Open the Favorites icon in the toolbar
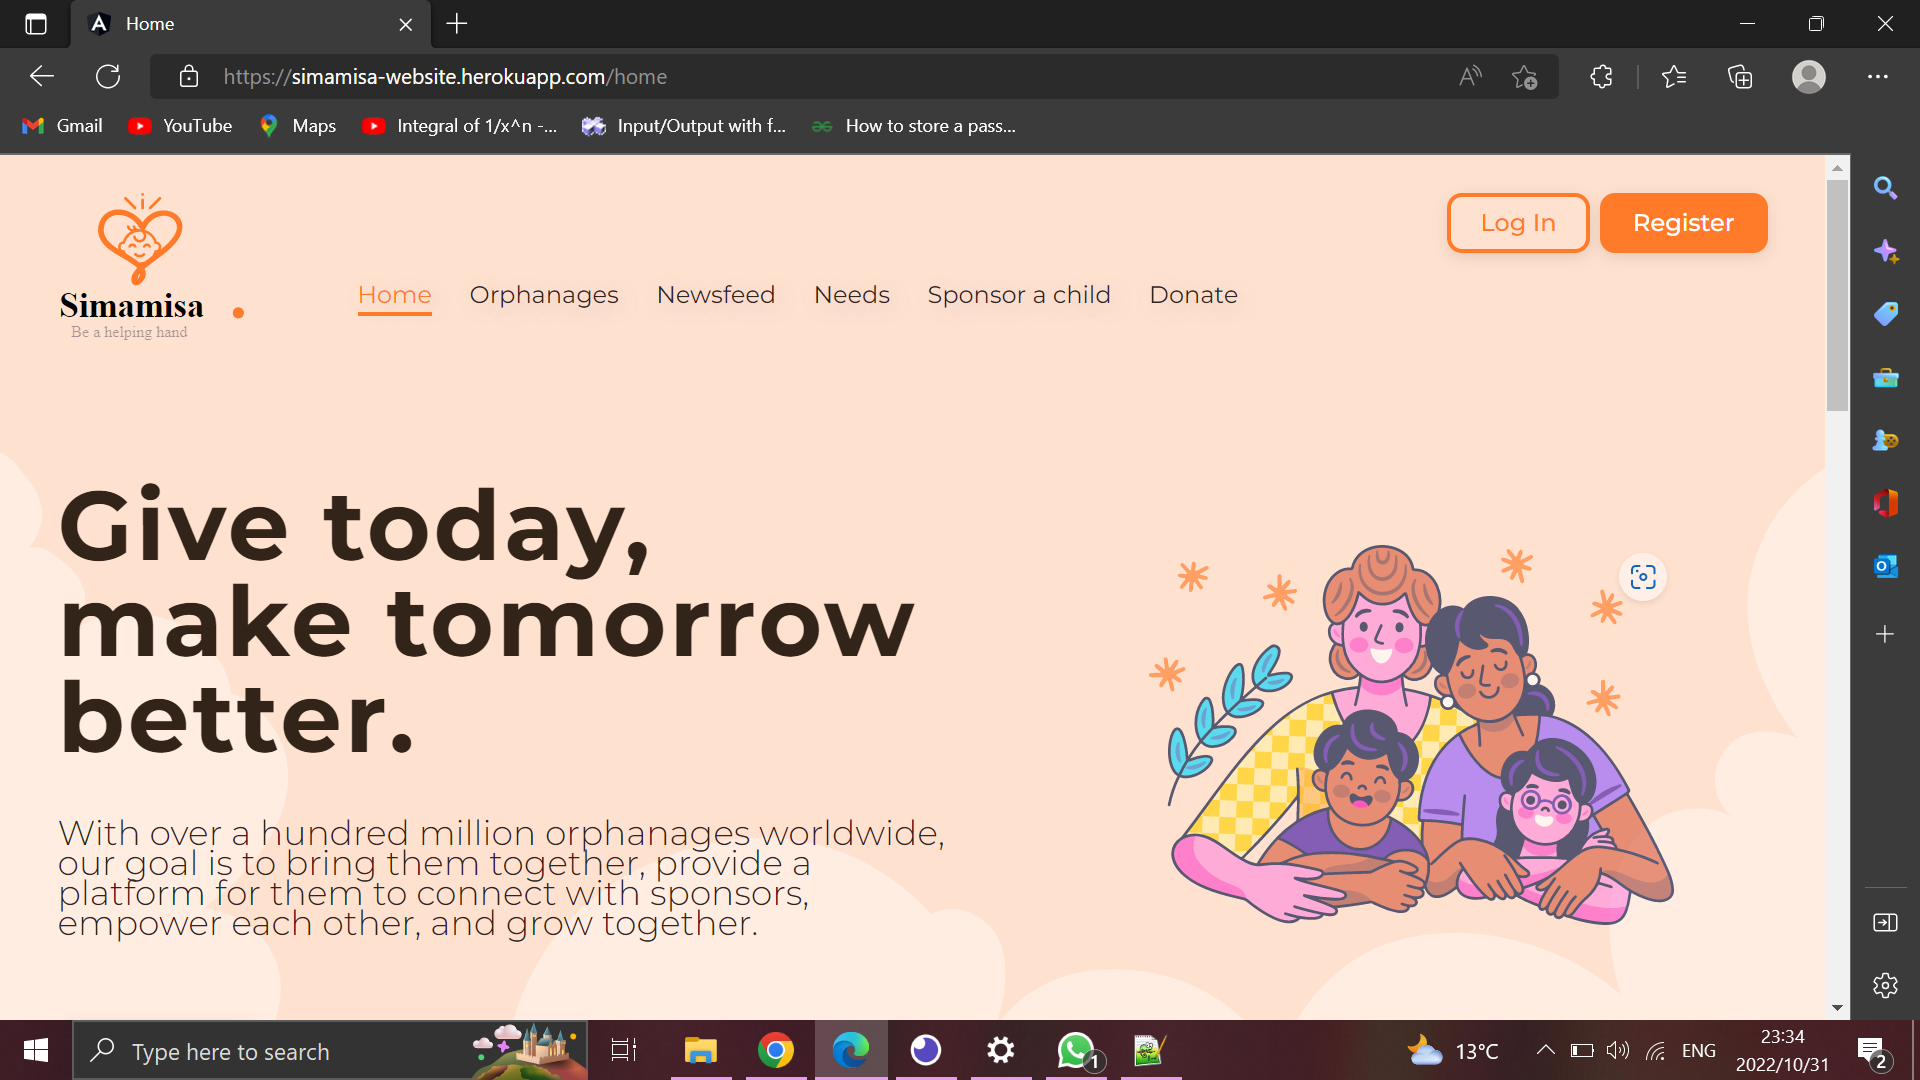Image resolution: width=1920 pixels, height=1080 pixels. (1675, 76)
